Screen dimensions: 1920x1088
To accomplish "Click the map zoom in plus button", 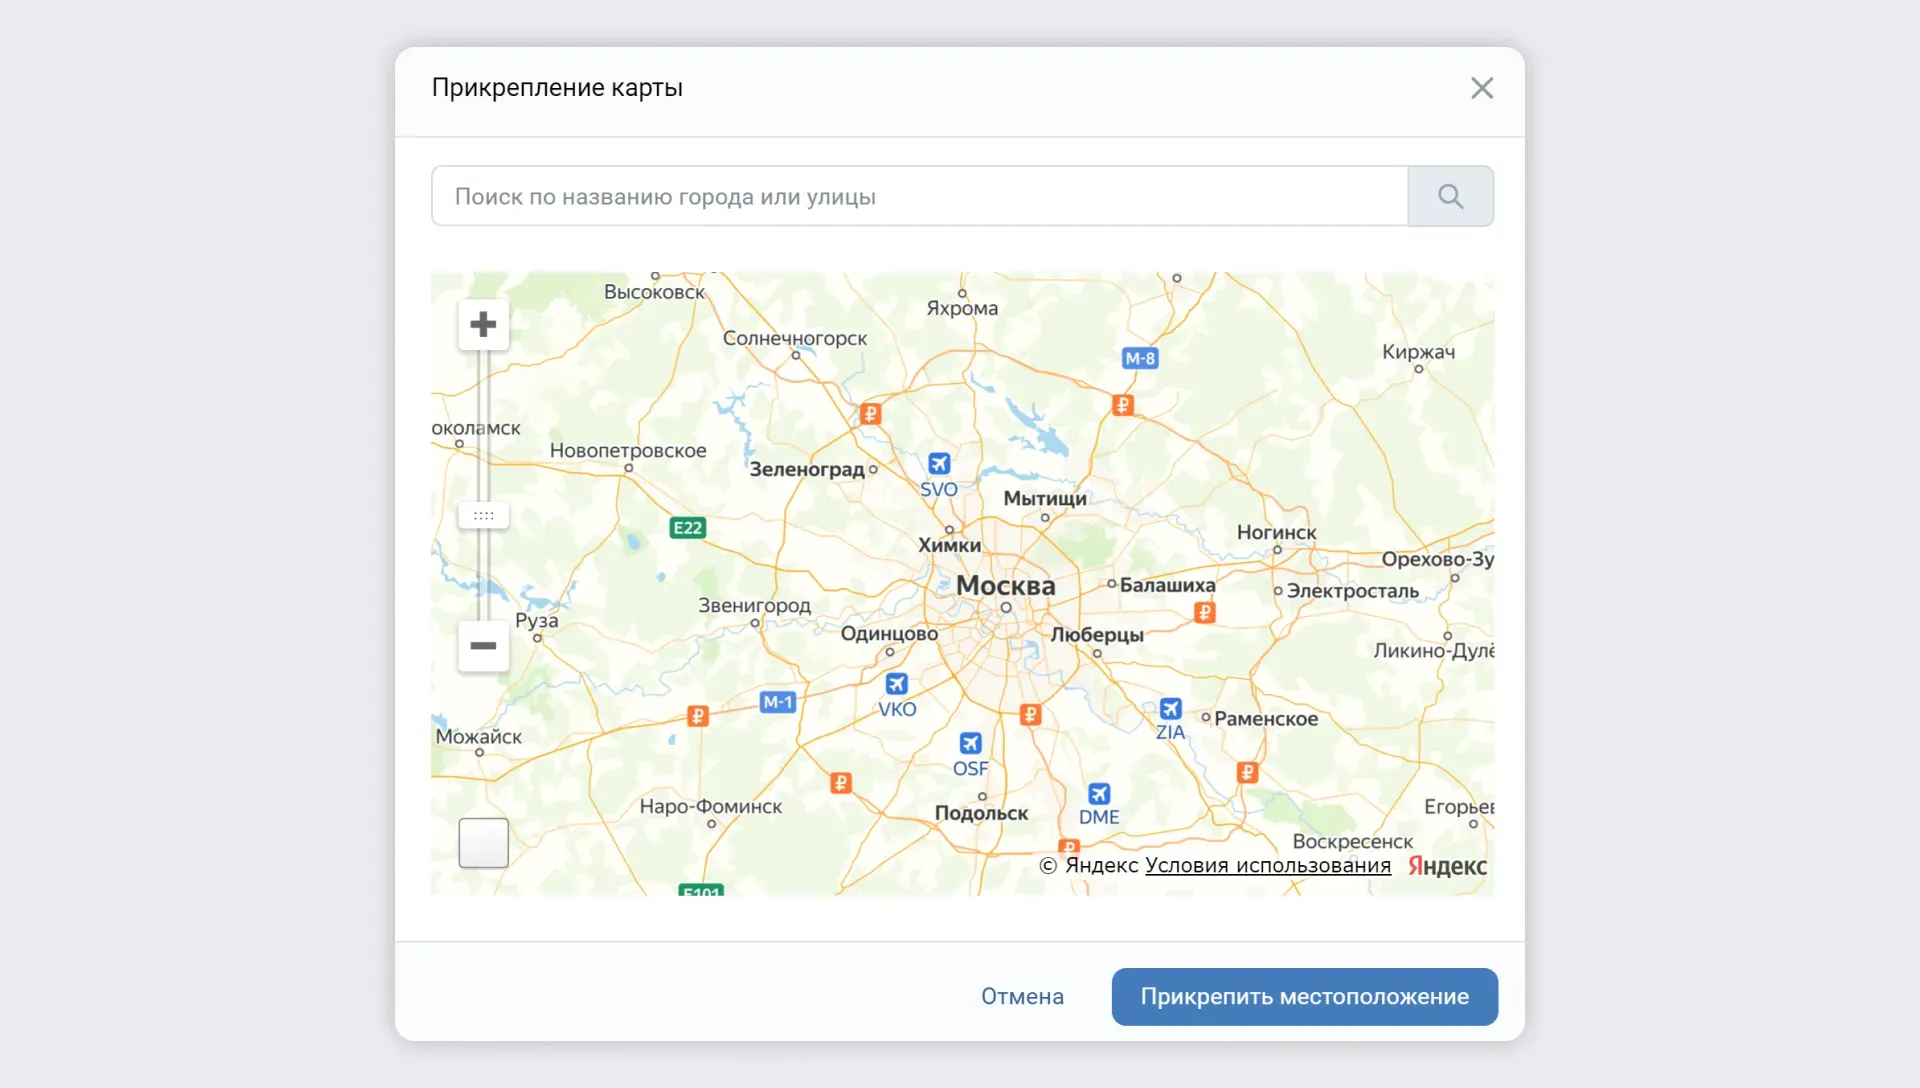I will [x=483, y=324].
